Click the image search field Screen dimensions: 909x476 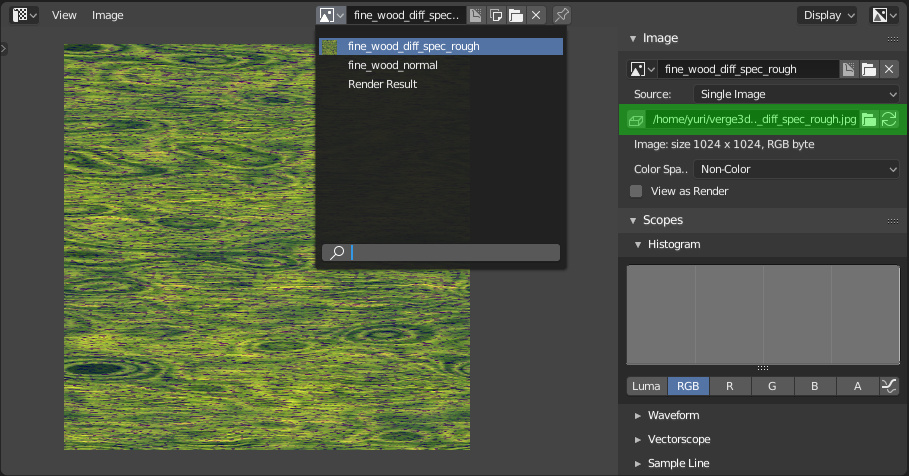[x=452, y=252]
